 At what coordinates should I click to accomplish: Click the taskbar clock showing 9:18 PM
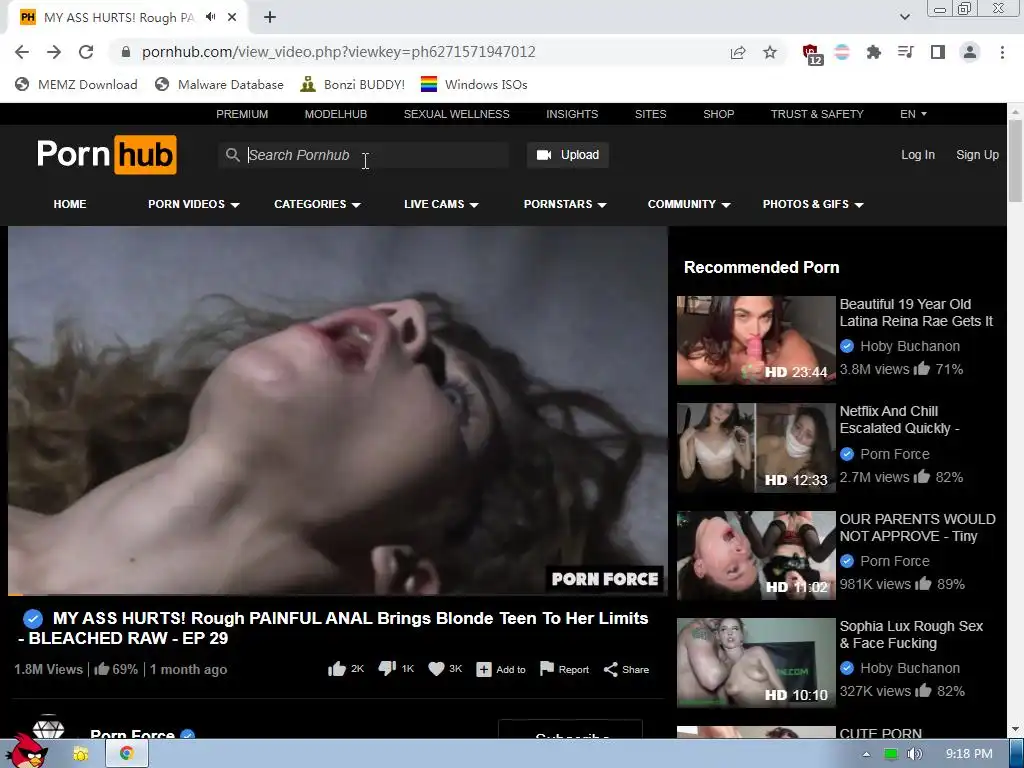click(x=969, y=754)
